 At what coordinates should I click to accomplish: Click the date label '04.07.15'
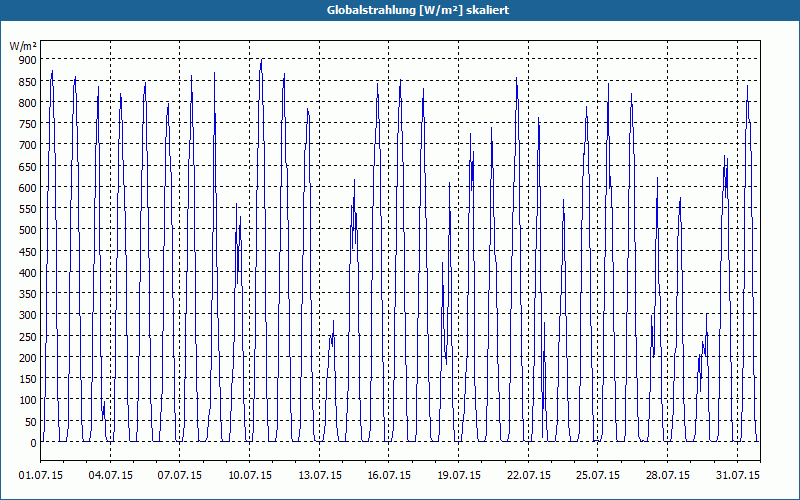[x=111, y=475]
